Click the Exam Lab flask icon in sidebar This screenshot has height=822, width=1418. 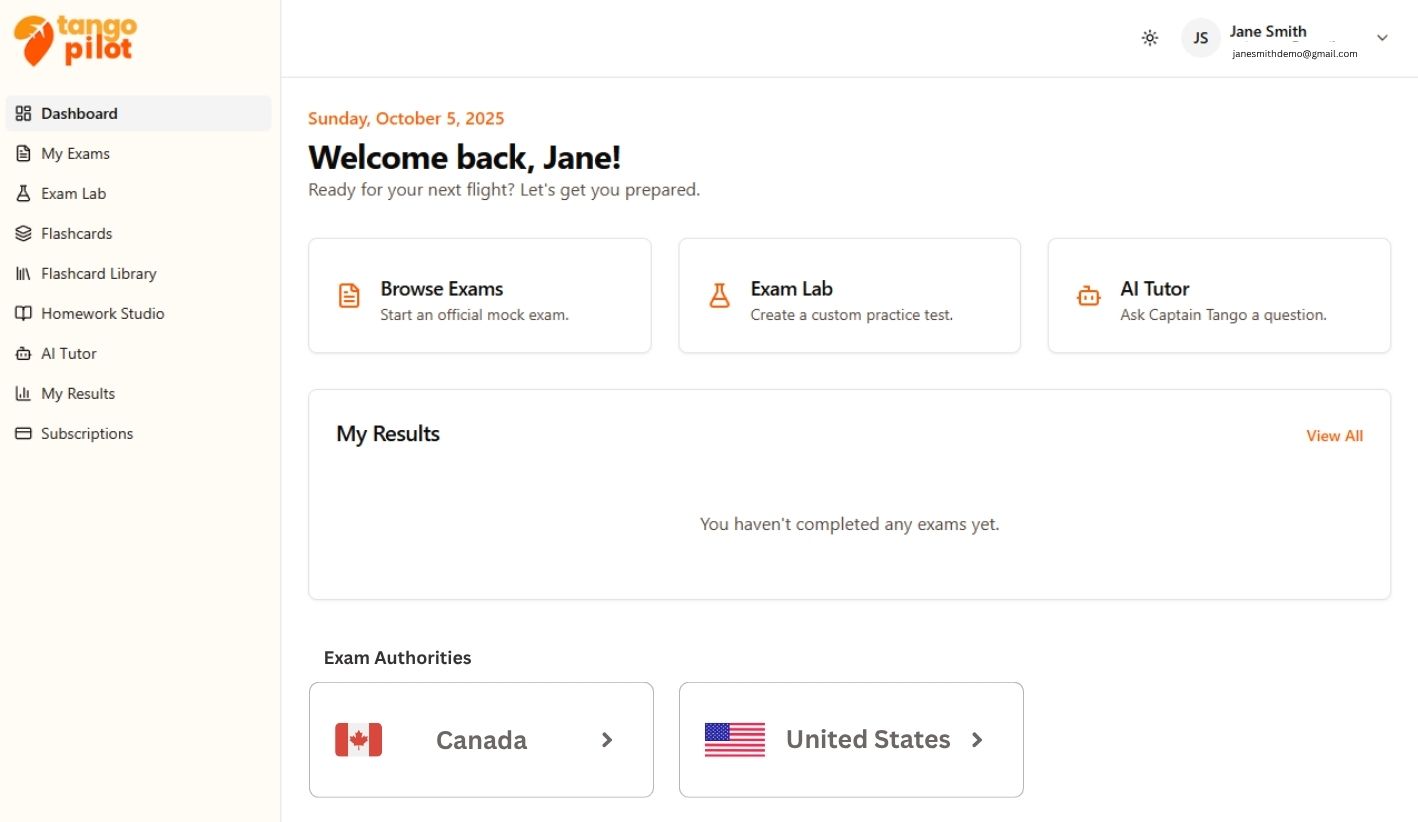[x=24, y=194]
